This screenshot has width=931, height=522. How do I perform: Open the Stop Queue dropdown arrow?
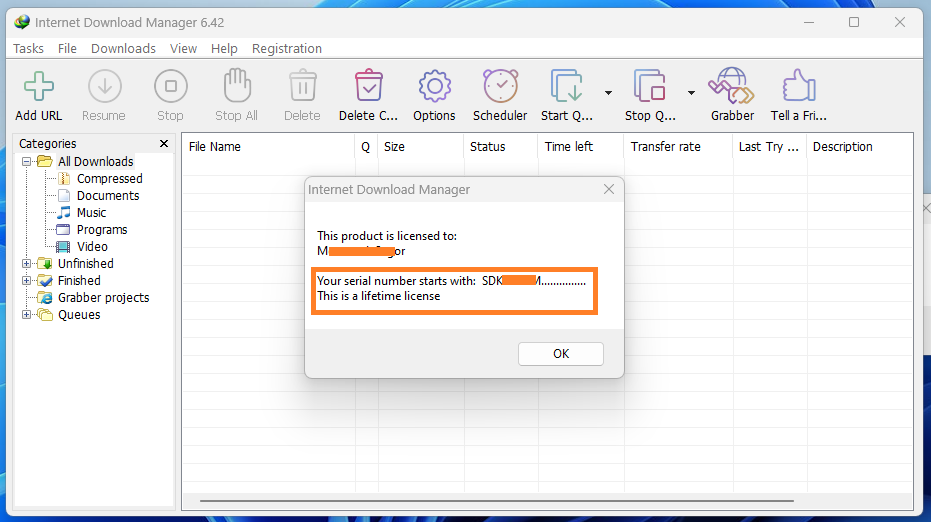[691, 93]
